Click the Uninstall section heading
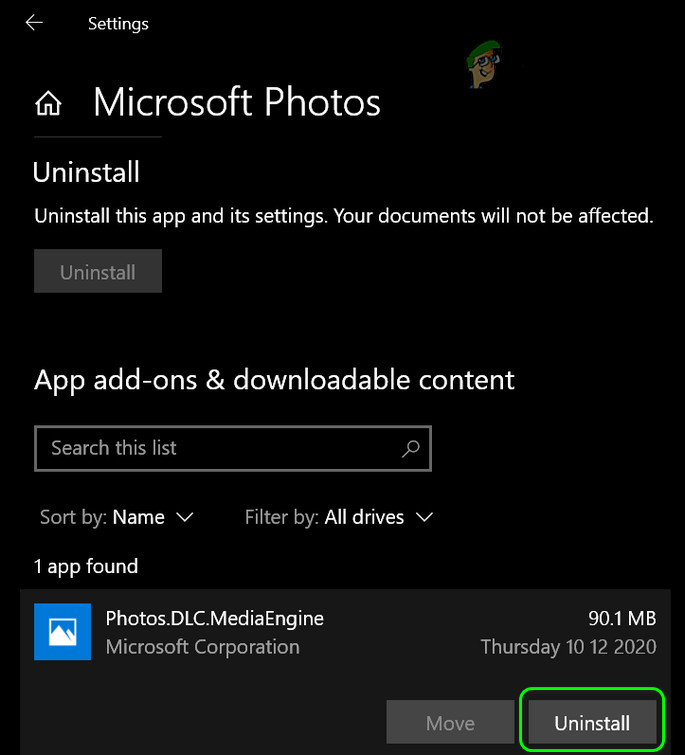The height and width of the screenshot is (755, 685). coord(86,172)
